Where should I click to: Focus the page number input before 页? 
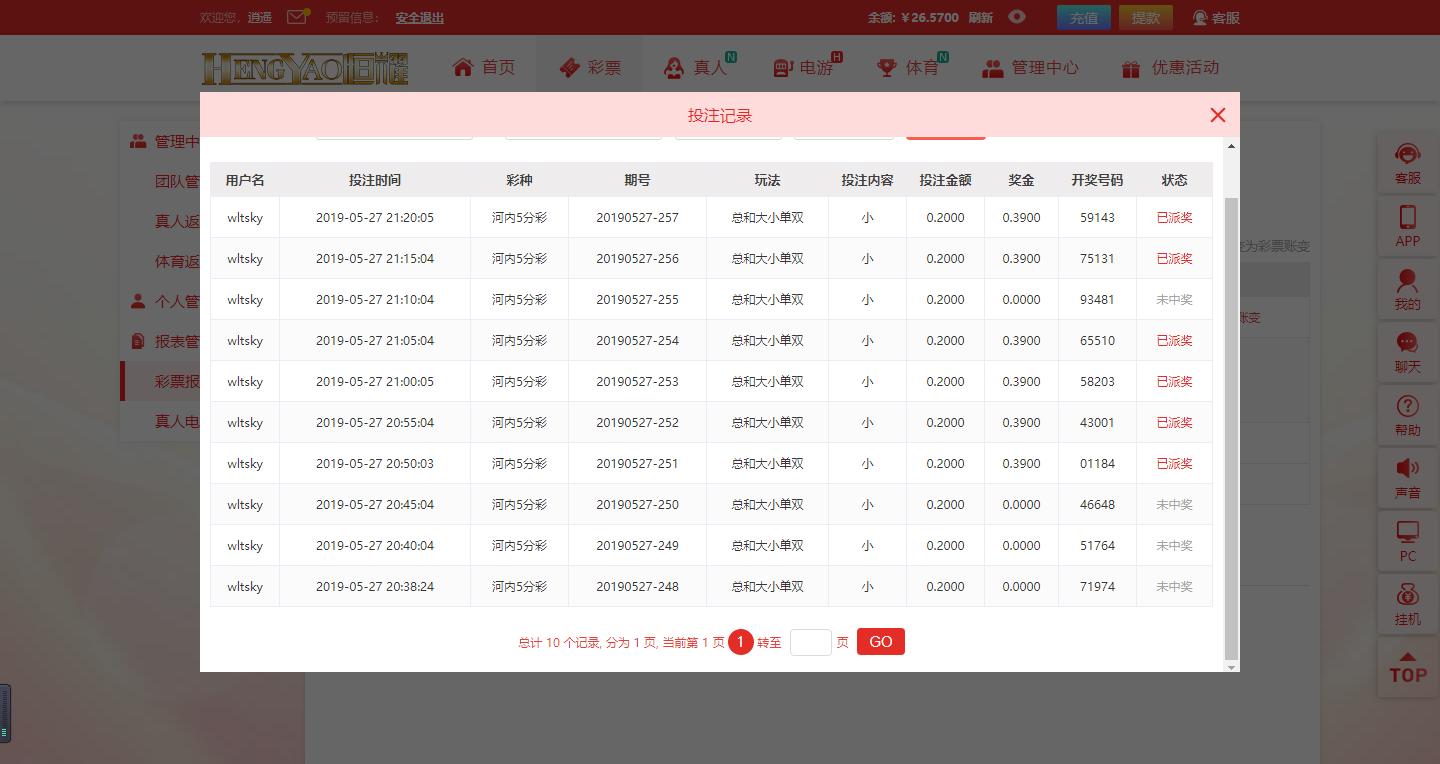point(811,642)
